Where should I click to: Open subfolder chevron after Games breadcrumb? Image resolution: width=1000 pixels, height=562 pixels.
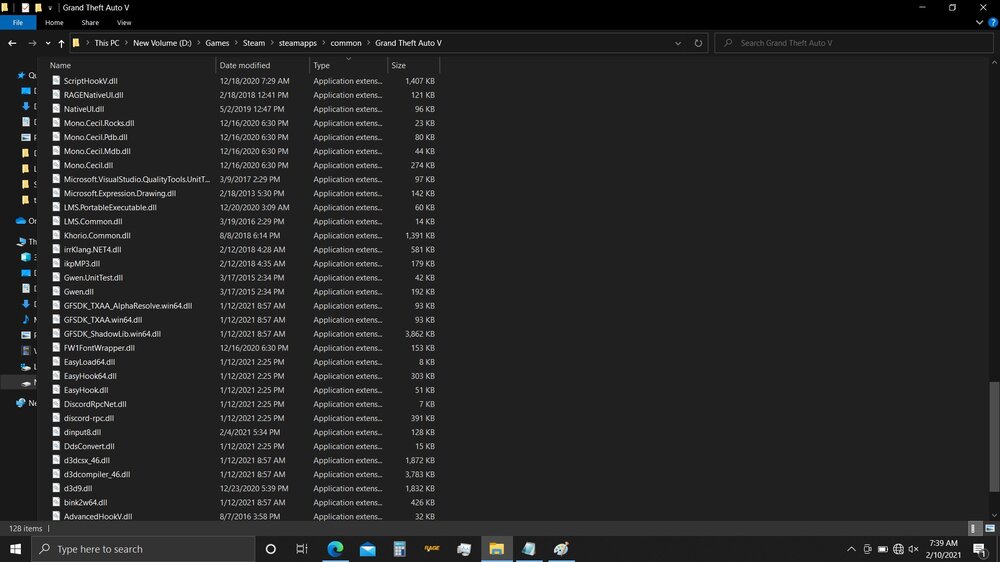click(x=236, y=43)
